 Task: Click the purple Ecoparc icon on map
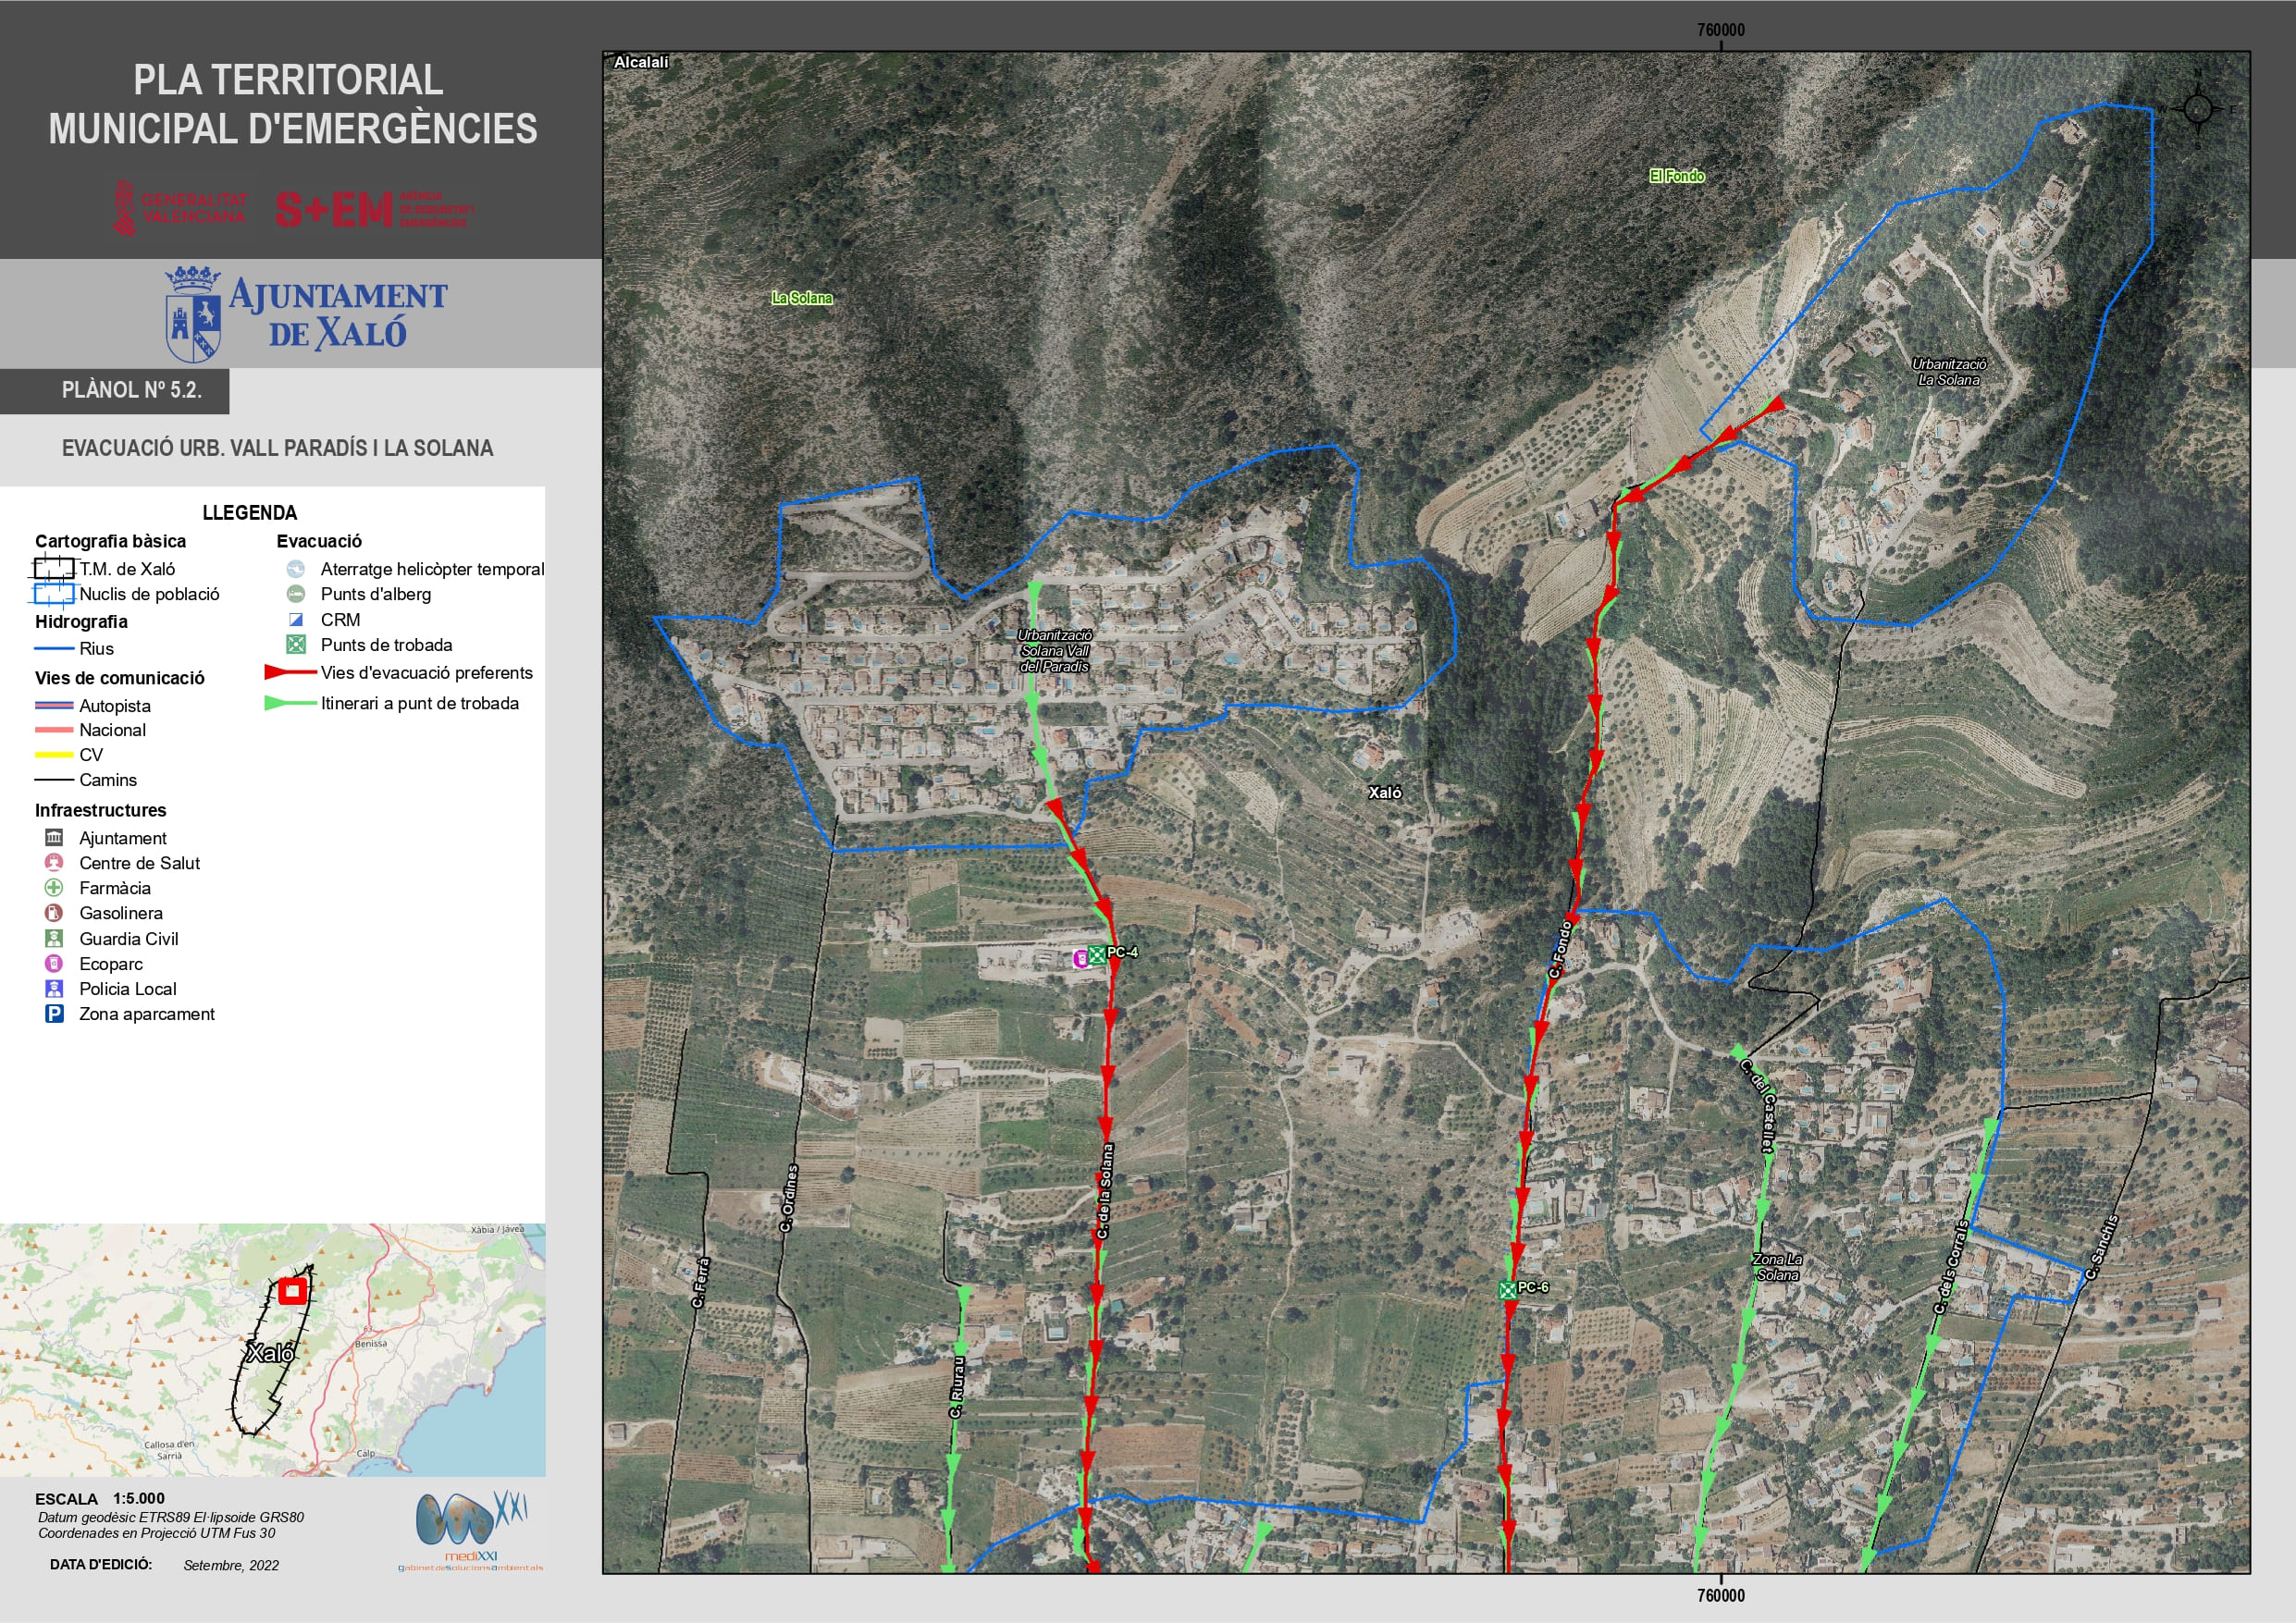[1080, 959]
